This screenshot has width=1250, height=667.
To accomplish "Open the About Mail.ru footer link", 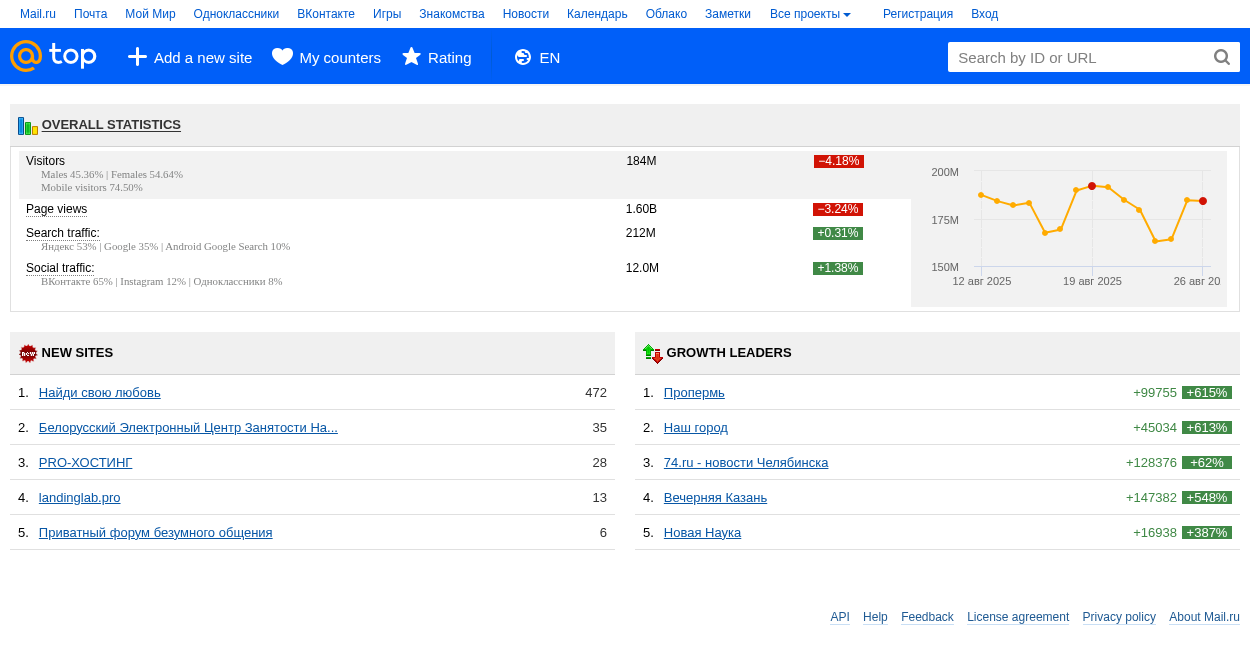I will tap(1204, 617).
